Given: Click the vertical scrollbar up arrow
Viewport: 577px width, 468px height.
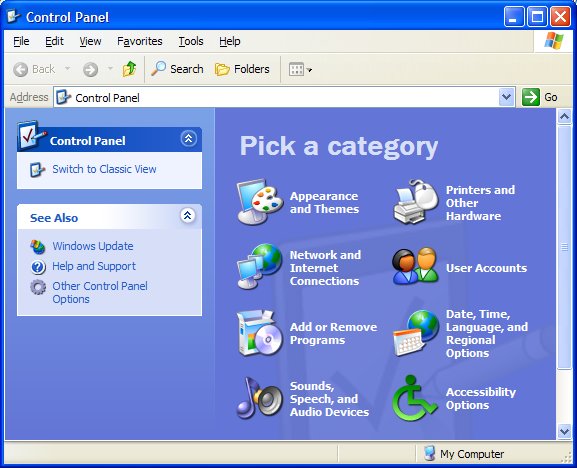Looking at the screenshot, I should 564,117.
